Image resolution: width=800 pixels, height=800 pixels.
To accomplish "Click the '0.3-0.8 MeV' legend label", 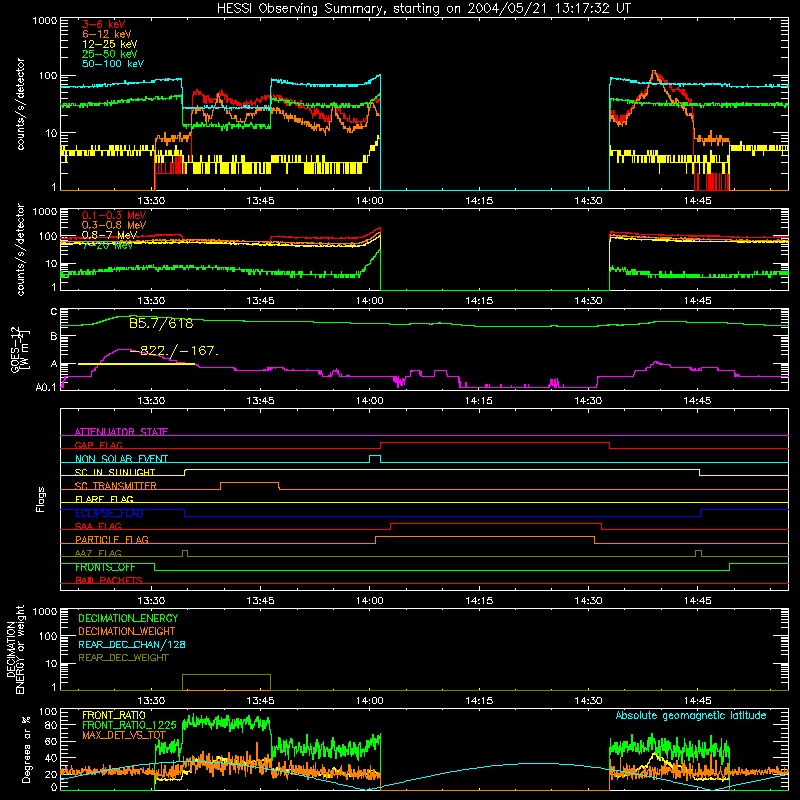I will point(114,225).
